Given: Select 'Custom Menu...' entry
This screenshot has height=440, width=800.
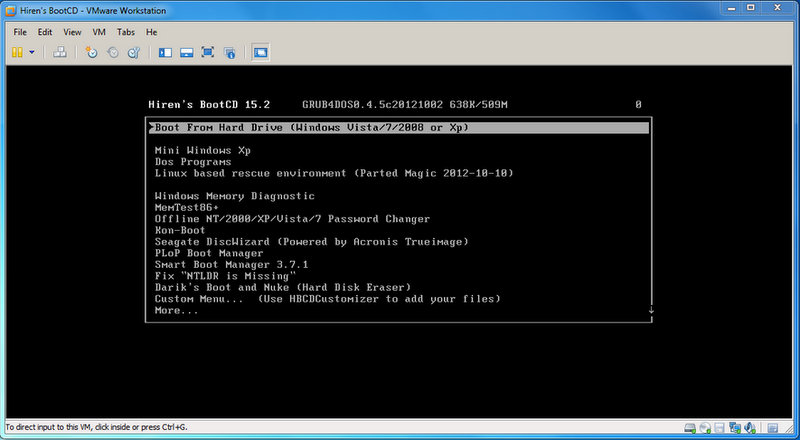Looking at the screenshot, I should coord(327,299).
